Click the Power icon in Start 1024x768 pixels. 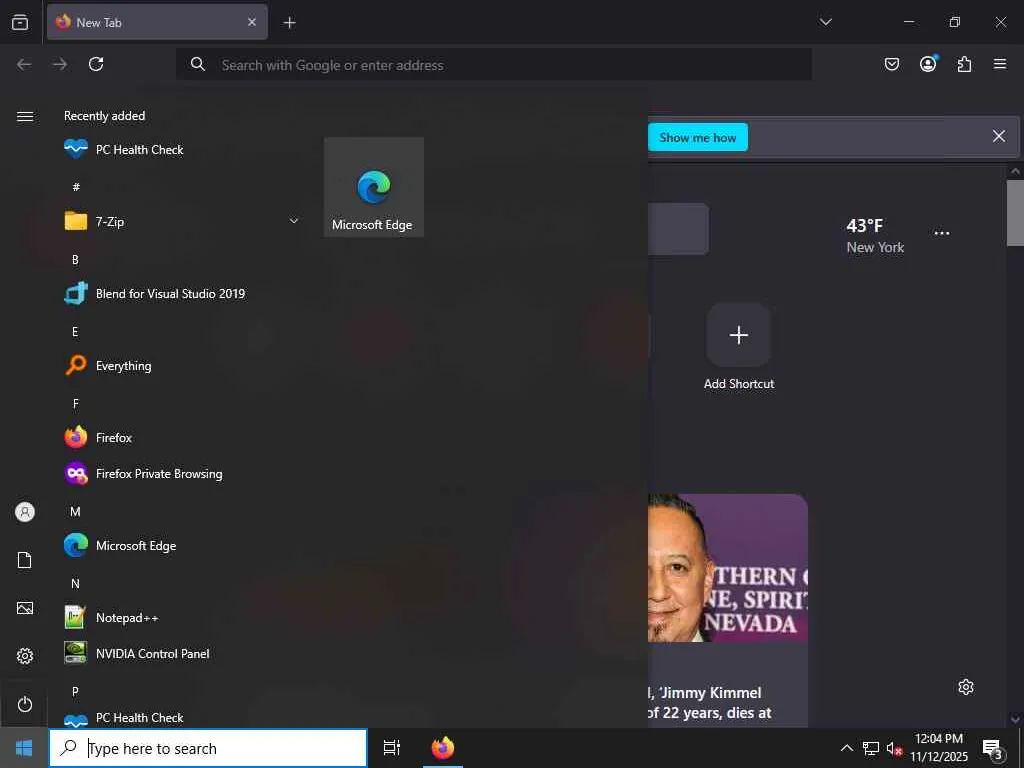(25, 704)
